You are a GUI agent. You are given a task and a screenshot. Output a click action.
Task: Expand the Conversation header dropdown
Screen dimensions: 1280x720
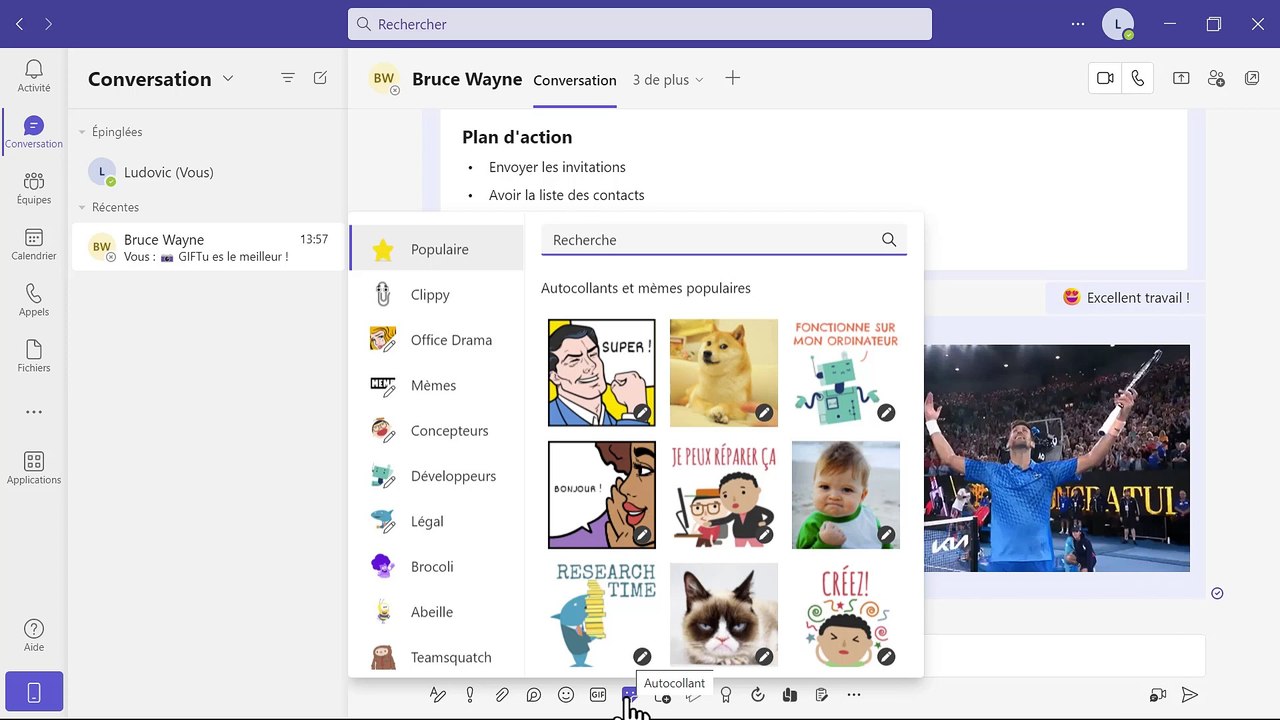click(x=228, y=78)
